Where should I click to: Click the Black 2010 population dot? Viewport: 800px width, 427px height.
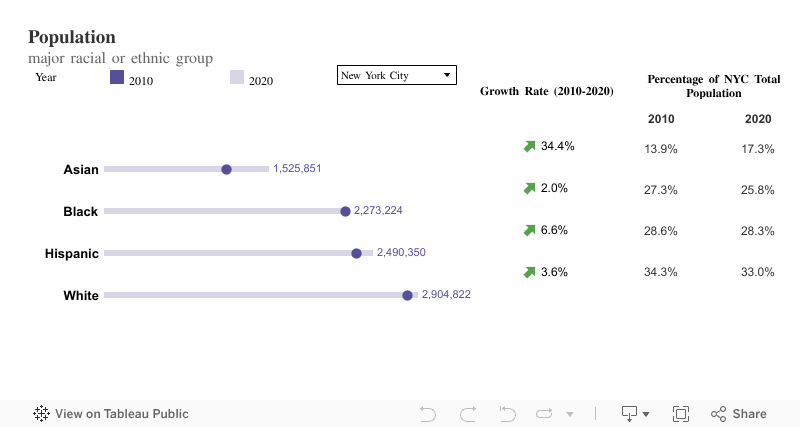point(345,211)
